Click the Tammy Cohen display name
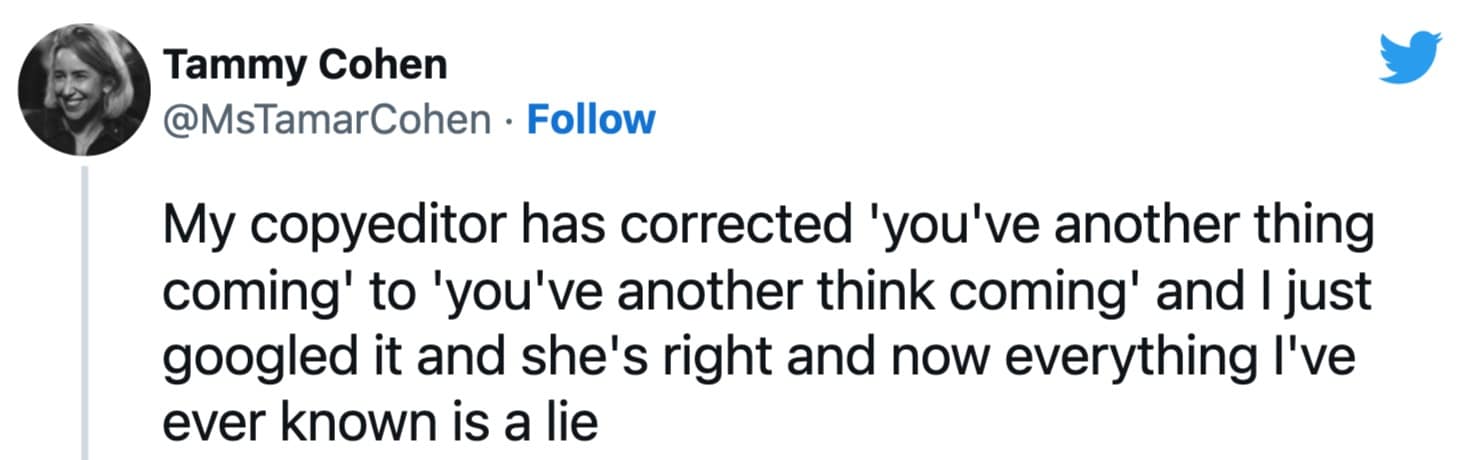This screenshot has height=460, width=1470. [x=304, y=66]
